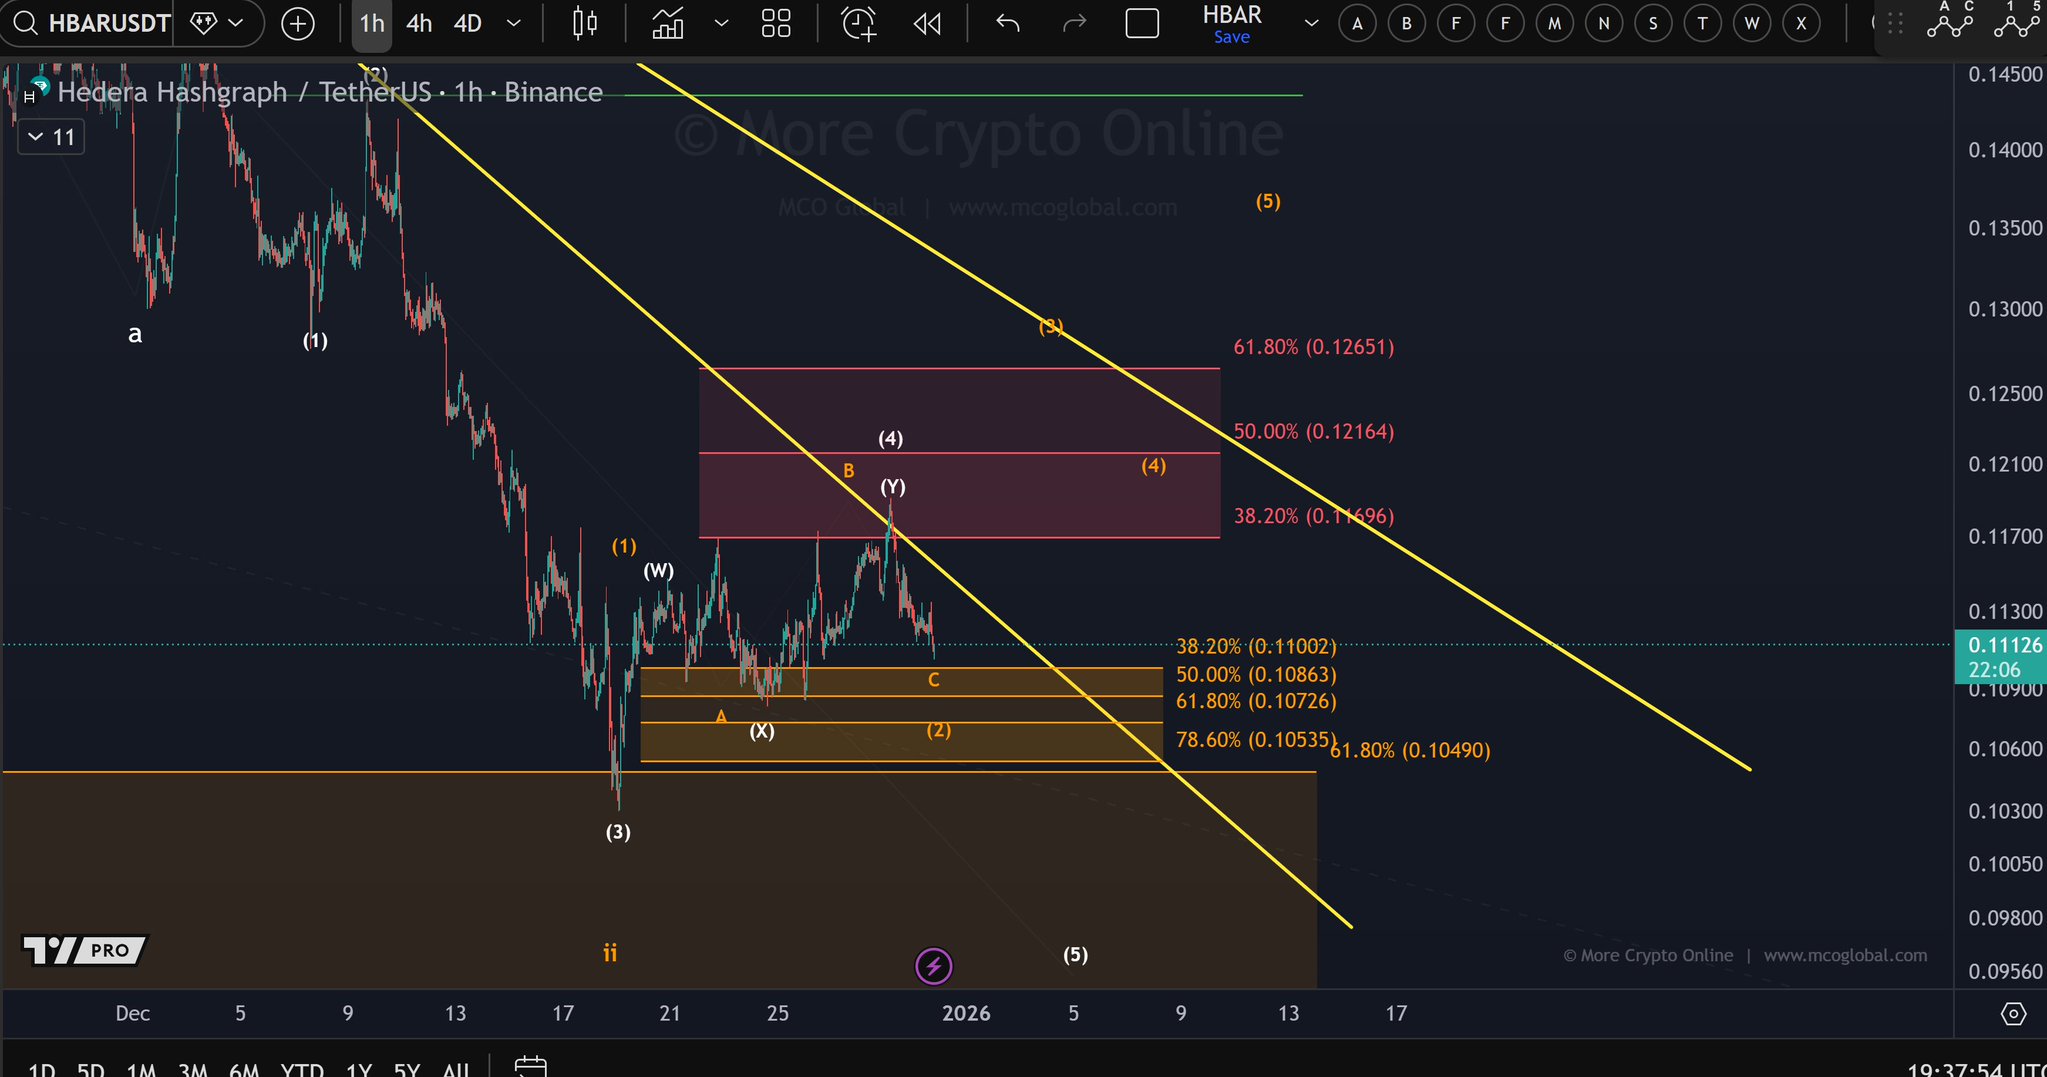Switch to the 4h timeframe
2047x1077 pixels.
click(x=419, y=23)
